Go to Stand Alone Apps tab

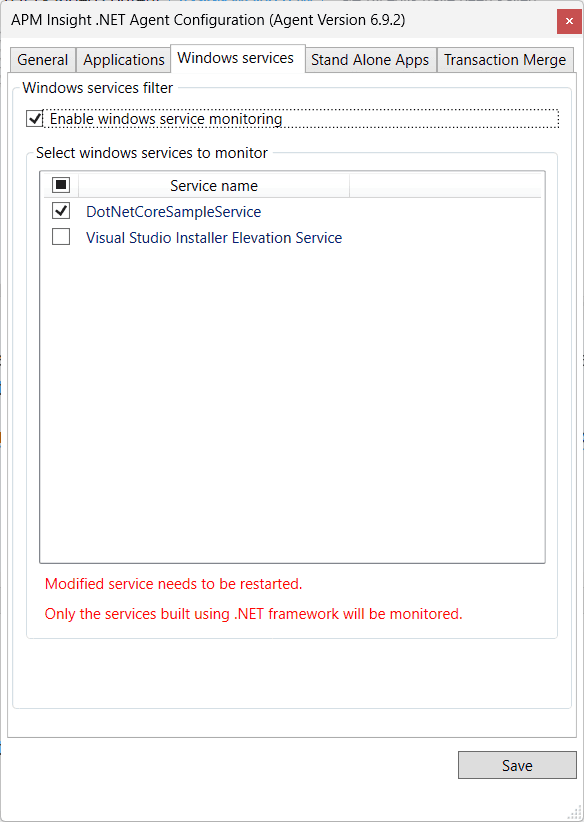click(370, 60)
